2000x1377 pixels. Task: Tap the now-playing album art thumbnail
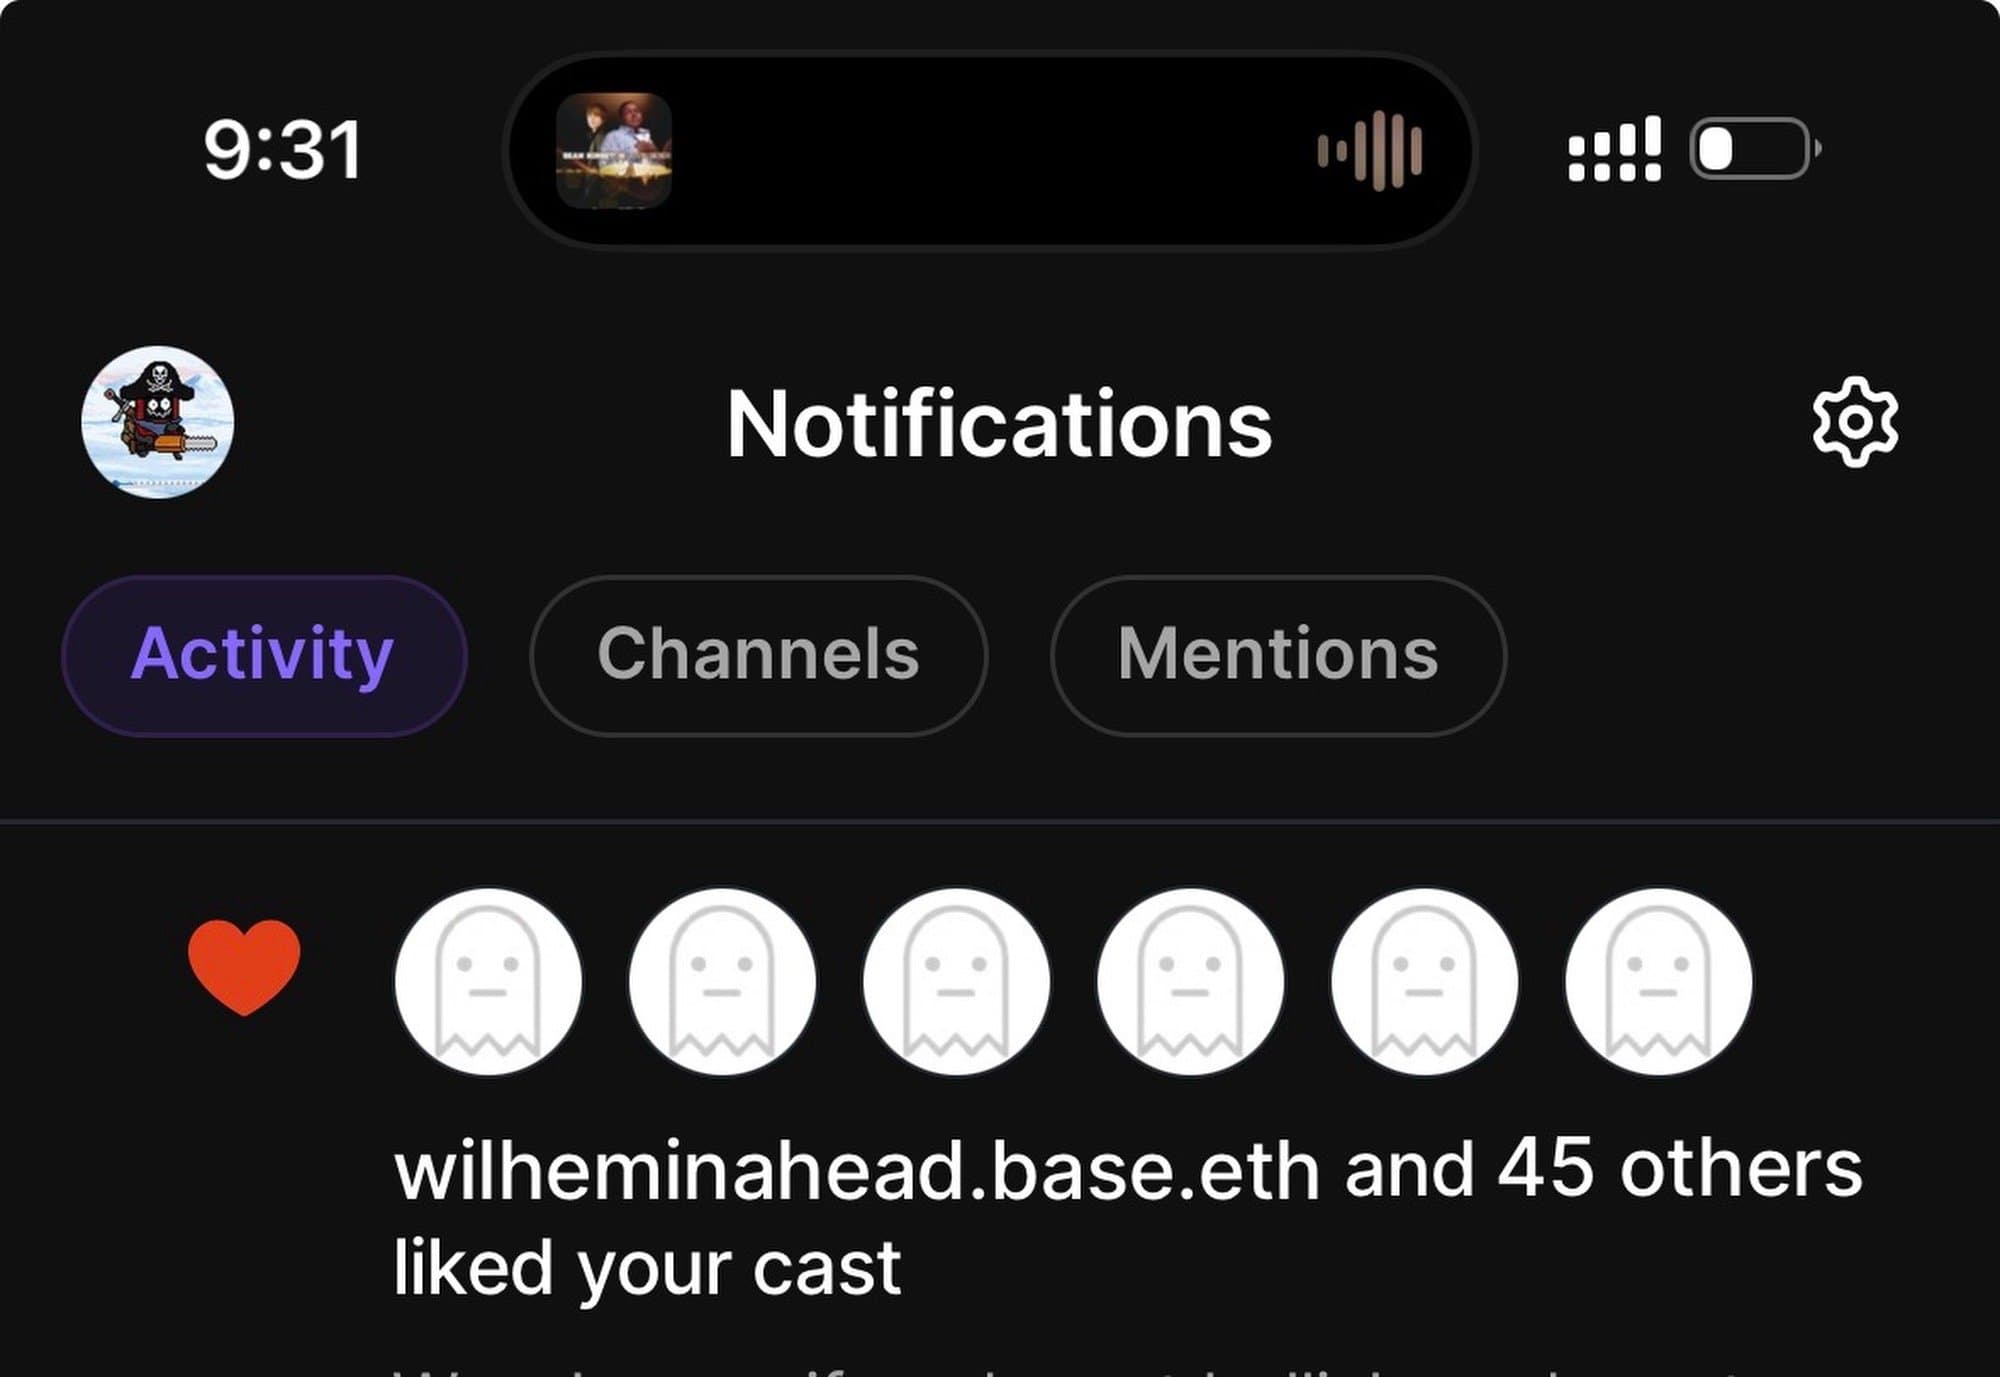tap(613, 150)
